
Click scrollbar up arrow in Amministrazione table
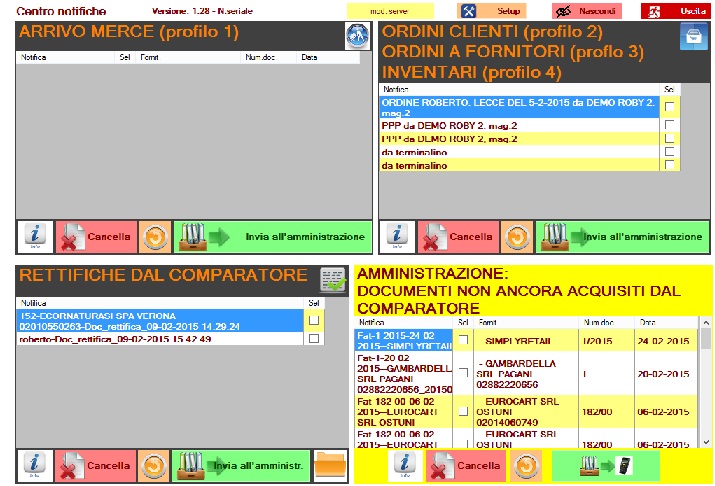706,322
